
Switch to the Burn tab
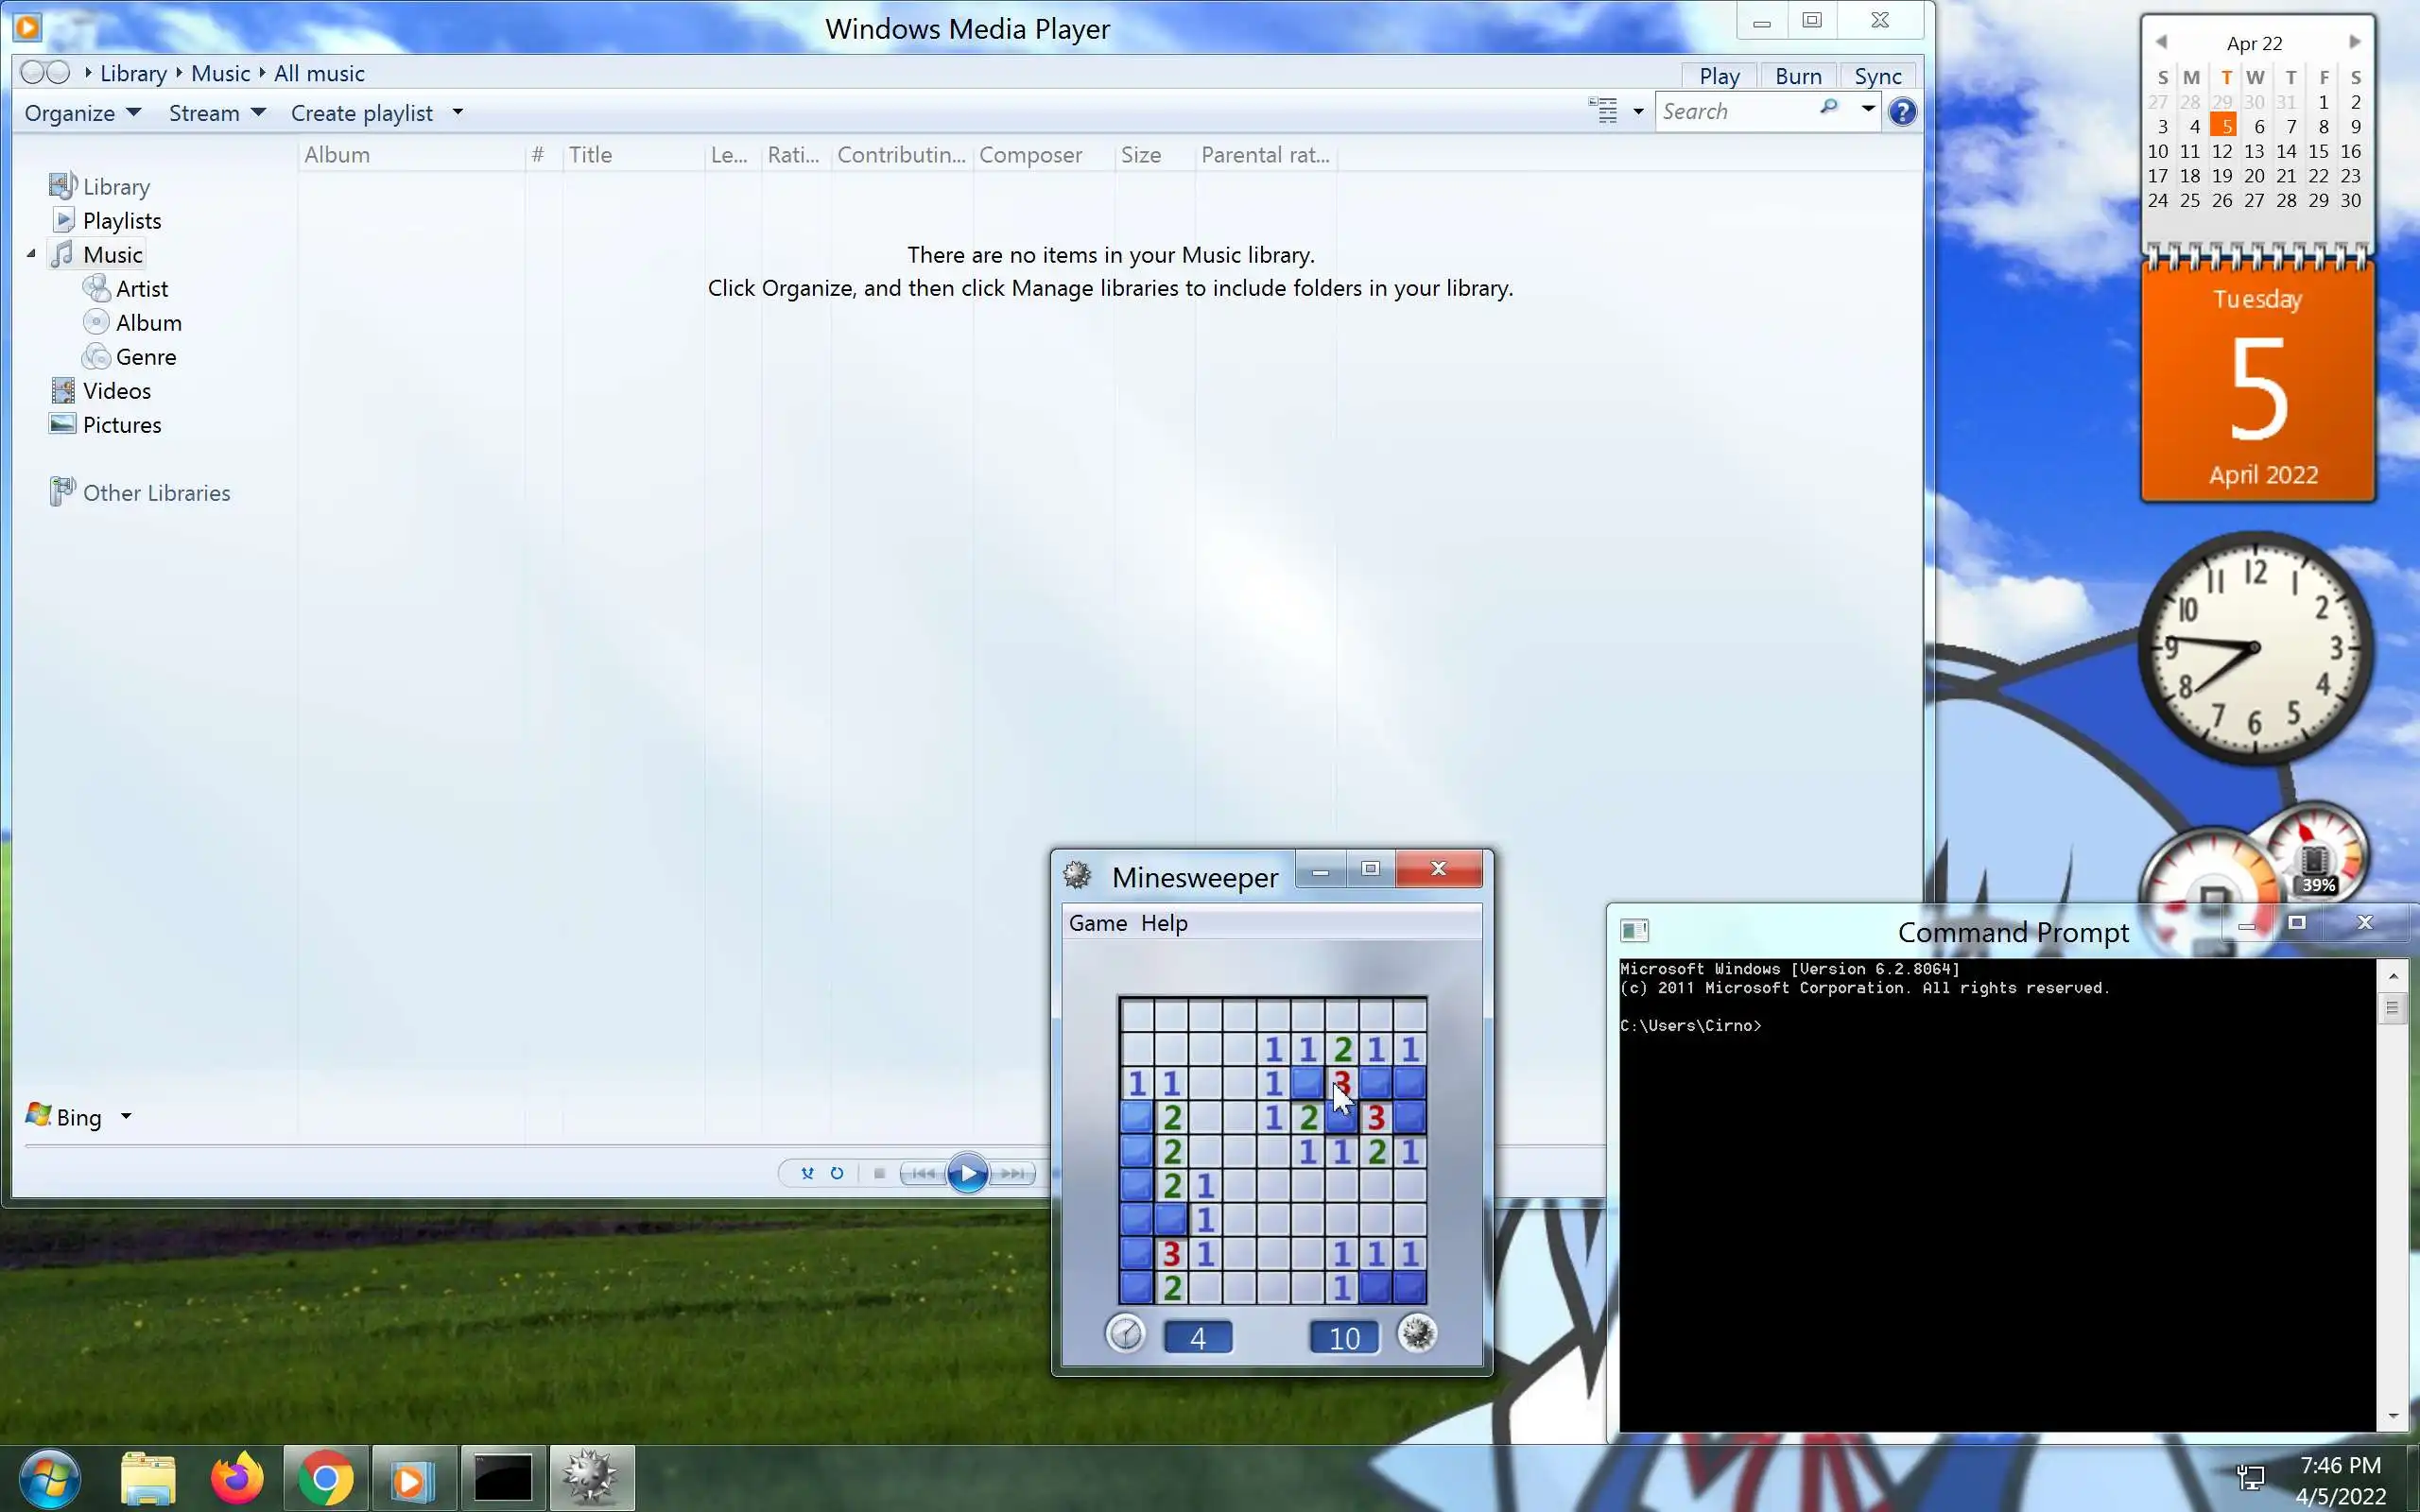point(1797,76)
